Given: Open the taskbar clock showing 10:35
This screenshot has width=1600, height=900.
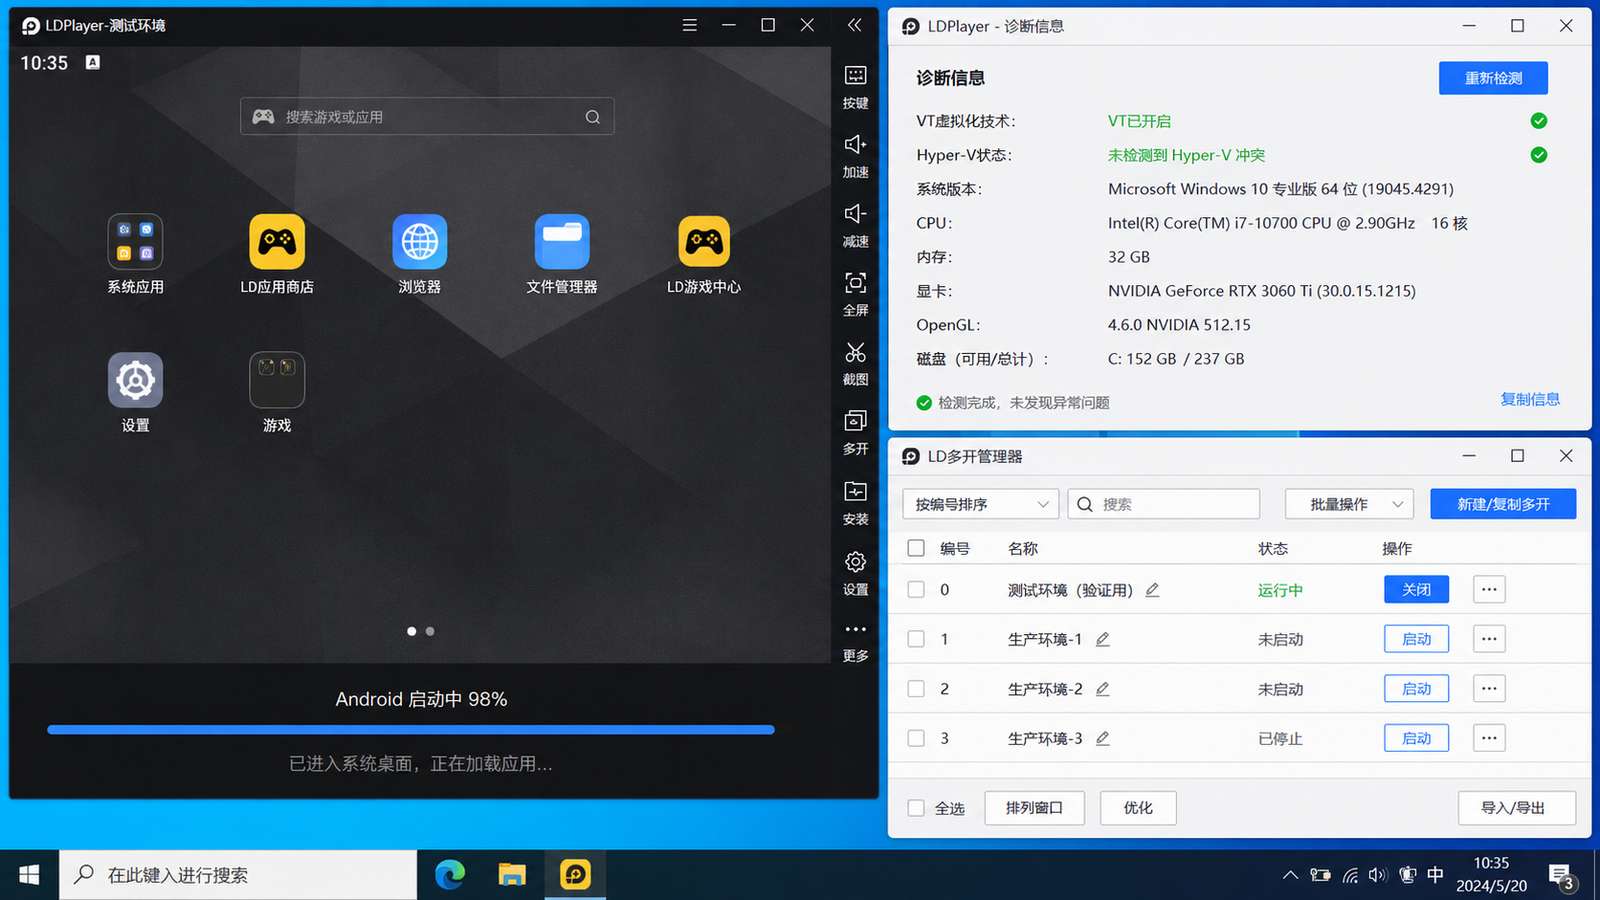Looking at the screenshot, I should coord(1491,875).
